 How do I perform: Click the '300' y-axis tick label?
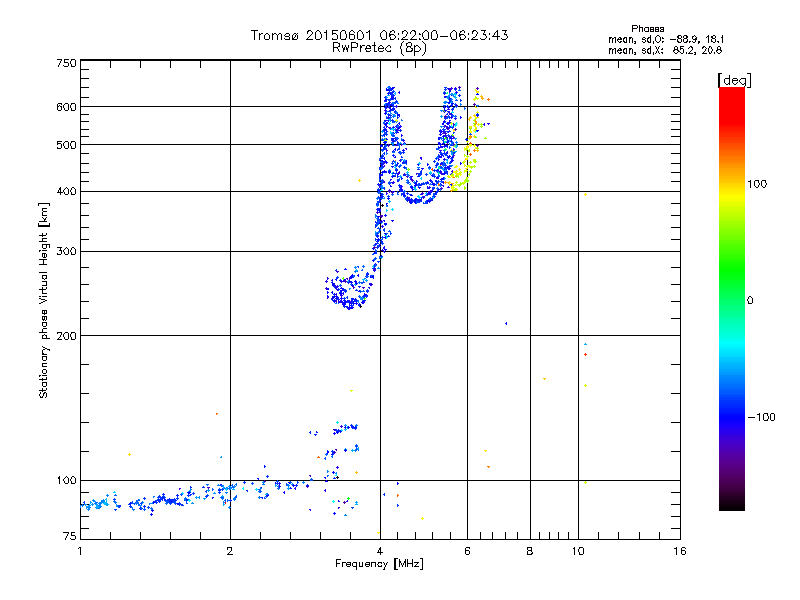(66, 251)
